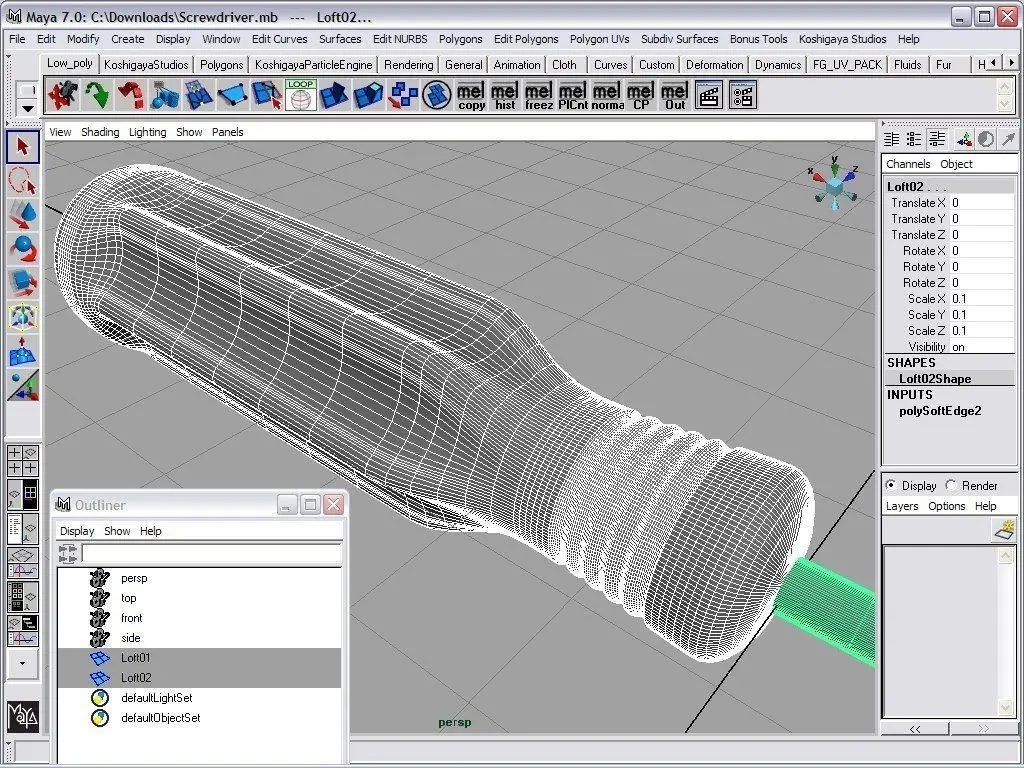The height and width of the screenshot is (768, 1024).
Task: Click the Scale X value field
Action: [982, 298]
